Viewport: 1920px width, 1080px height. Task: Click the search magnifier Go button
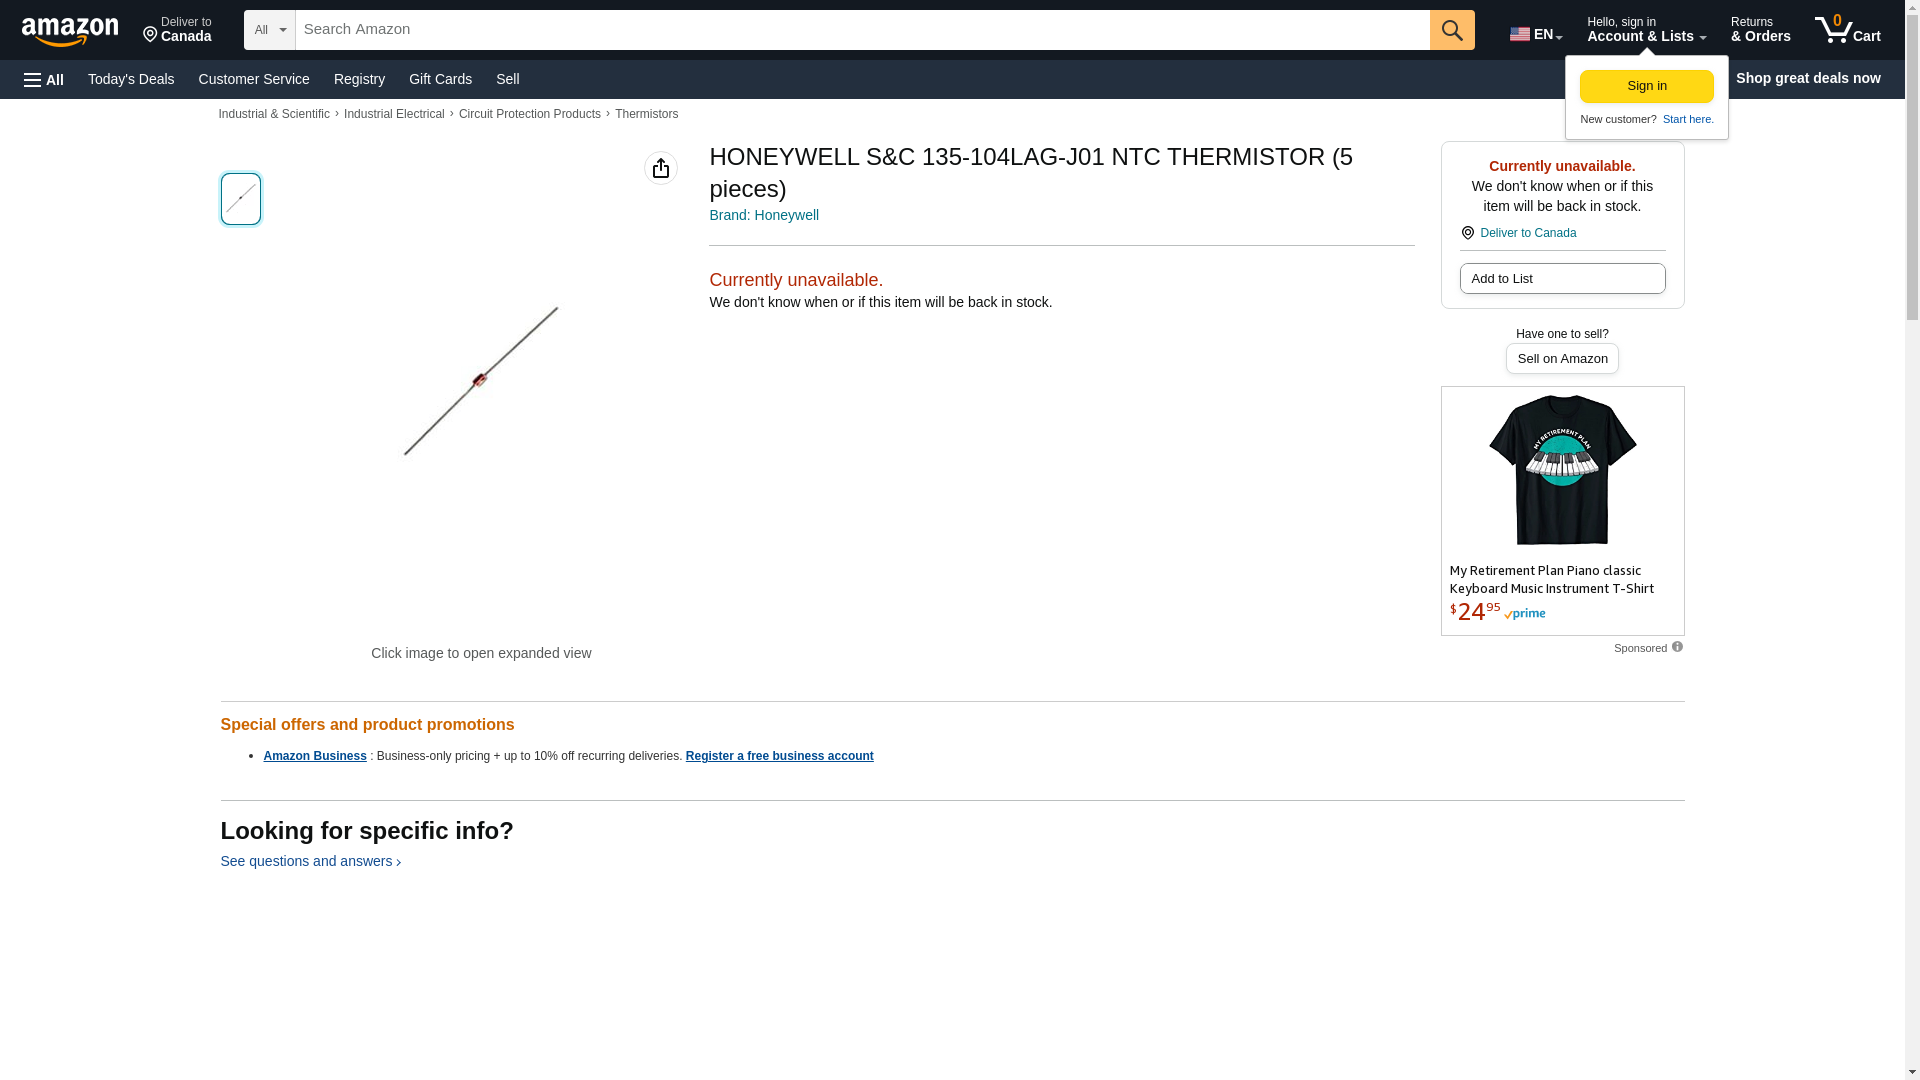pos(1451,30)
